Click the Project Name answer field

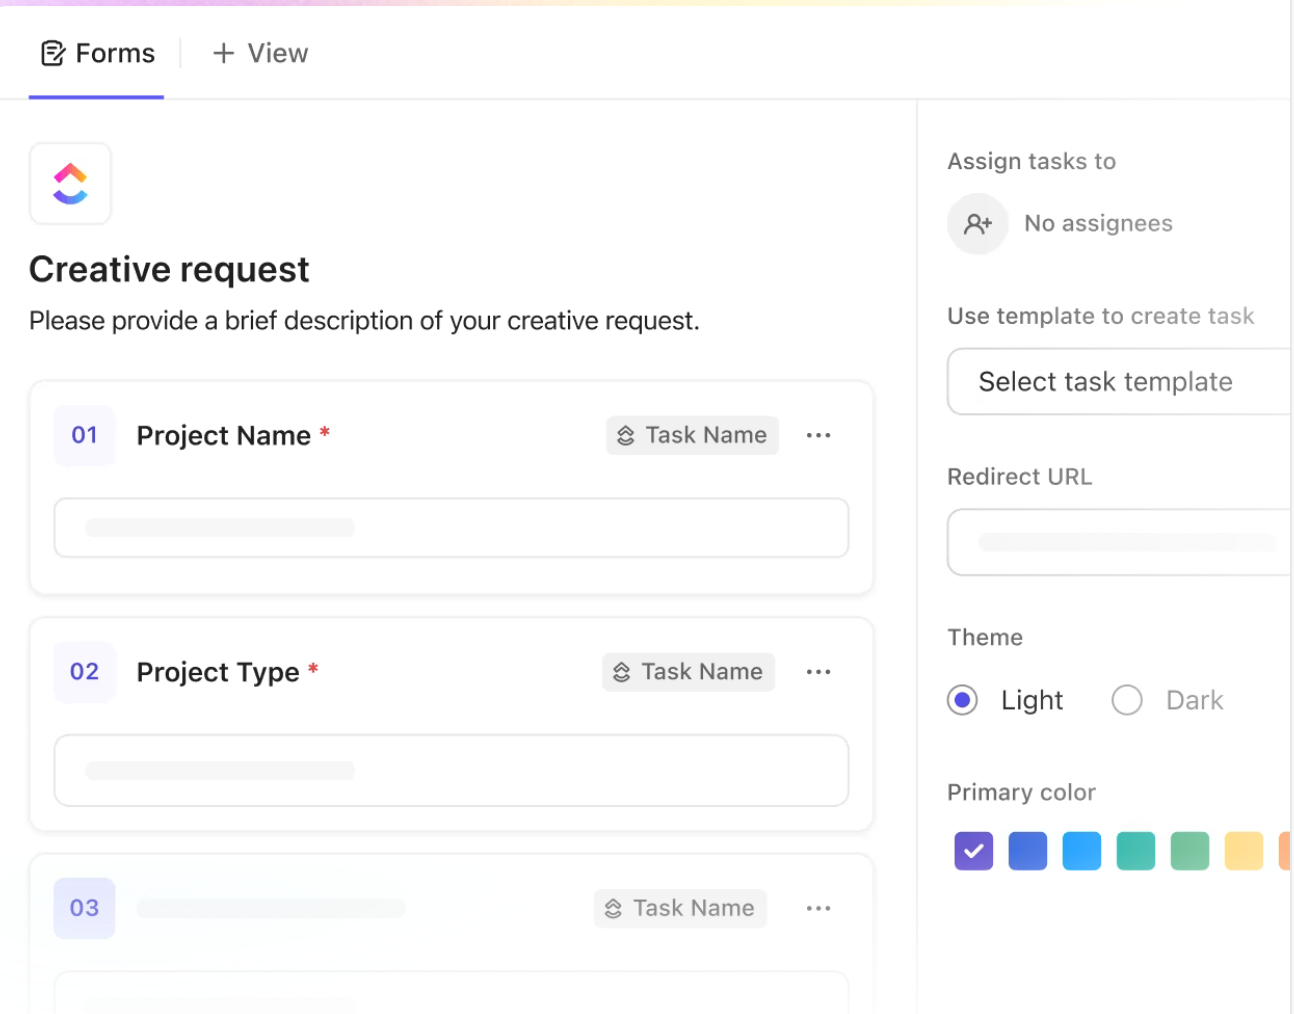[x=451, y=528]
